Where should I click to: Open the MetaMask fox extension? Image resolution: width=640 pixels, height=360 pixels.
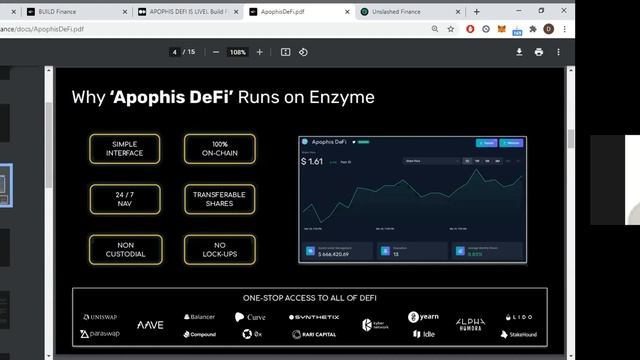click(501, 29)
